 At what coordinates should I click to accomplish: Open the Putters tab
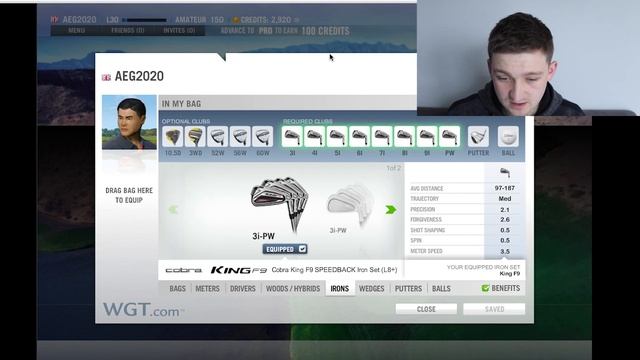pyautogui.click(x=408, y=289)
